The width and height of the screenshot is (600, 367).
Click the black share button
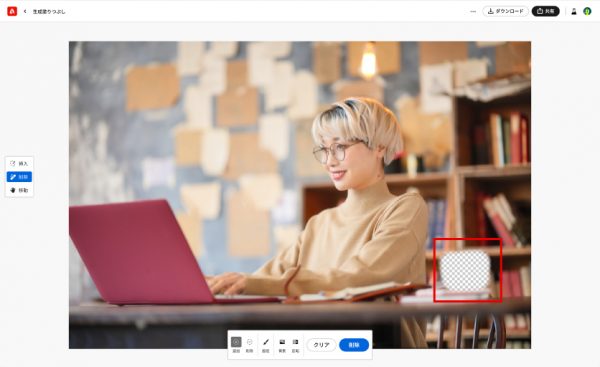point(545,11)
